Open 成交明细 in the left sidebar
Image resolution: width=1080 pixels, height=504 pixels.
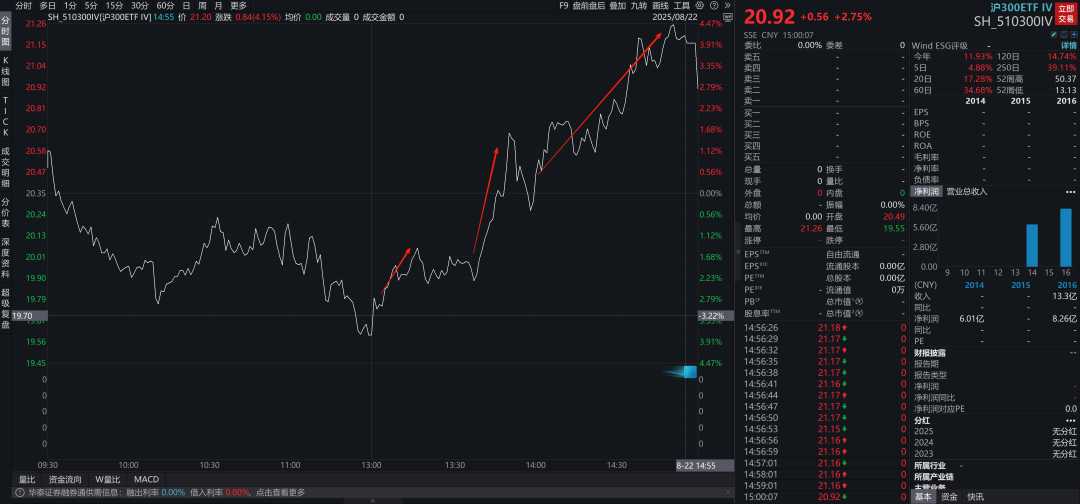[5, 166]
